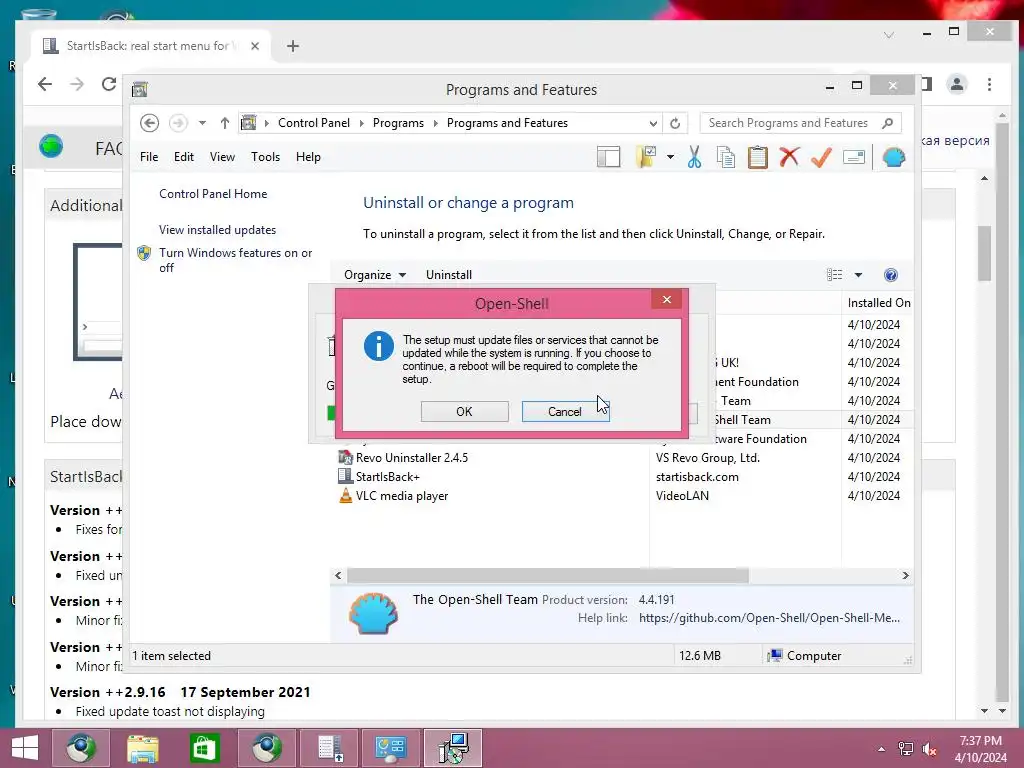Open a new browser tab

pyautogui.click(x=293, y=46)
